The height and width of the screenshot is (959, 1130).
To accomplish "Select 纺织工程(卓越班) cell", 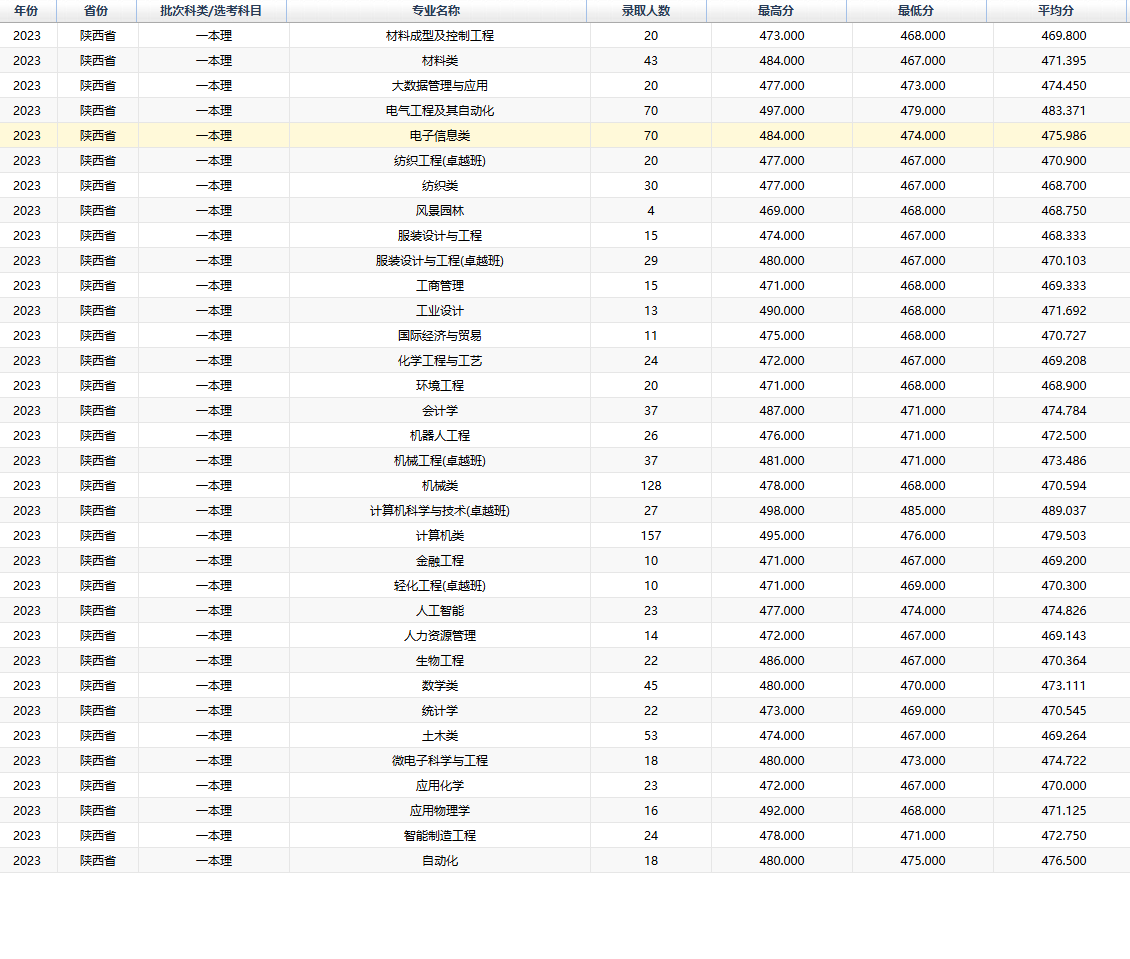I will [x=440, y=161].
